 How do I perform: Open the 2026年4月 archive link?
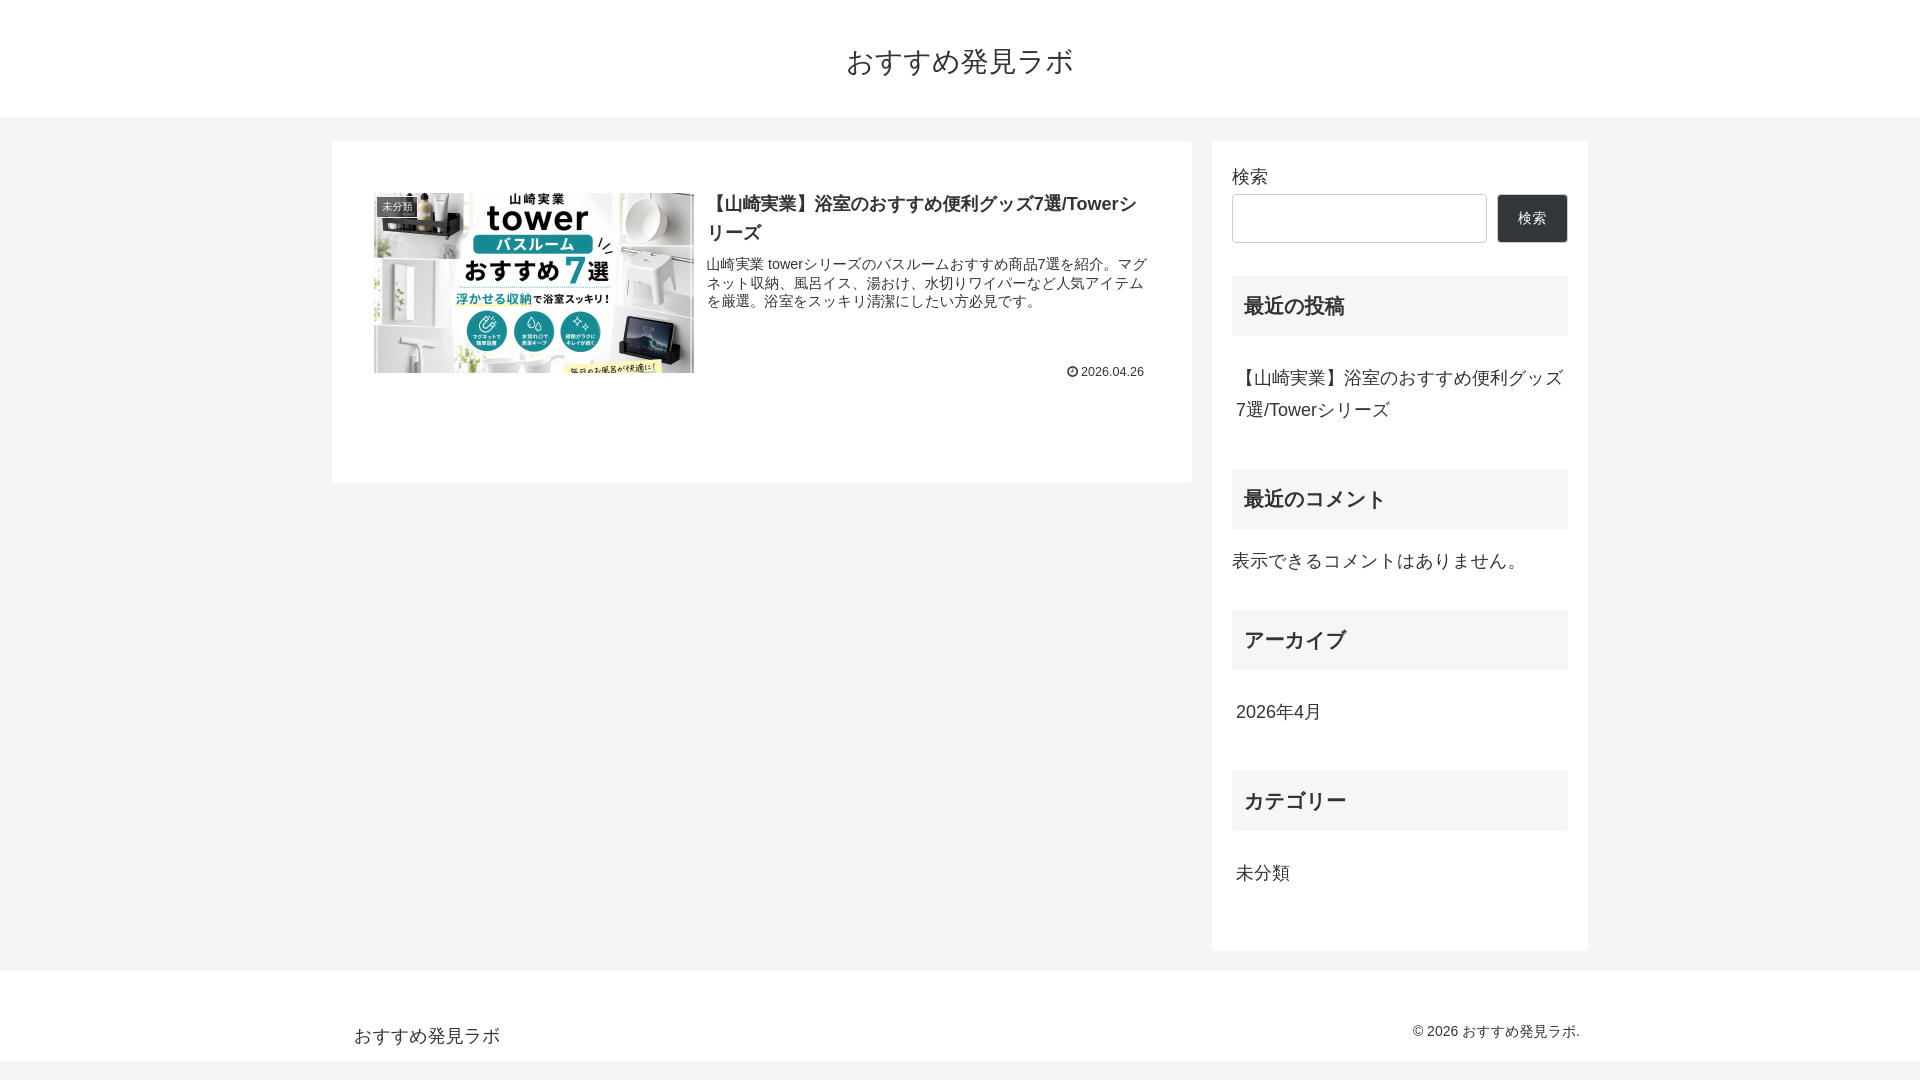click(1278, 712)
